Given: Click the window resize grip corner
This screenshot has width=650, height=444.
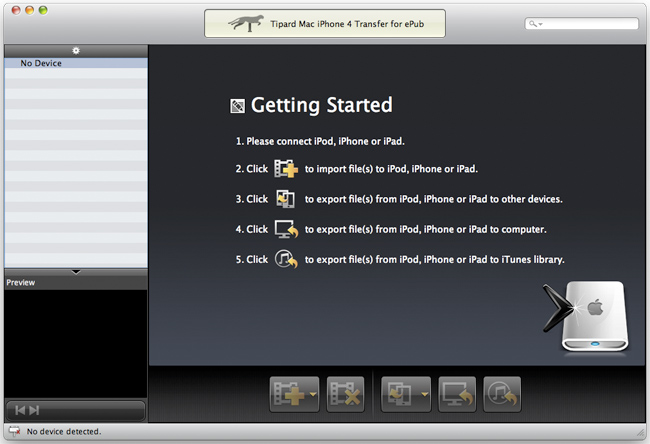Looking at the screenshot, I should click(x=640, y=433).
